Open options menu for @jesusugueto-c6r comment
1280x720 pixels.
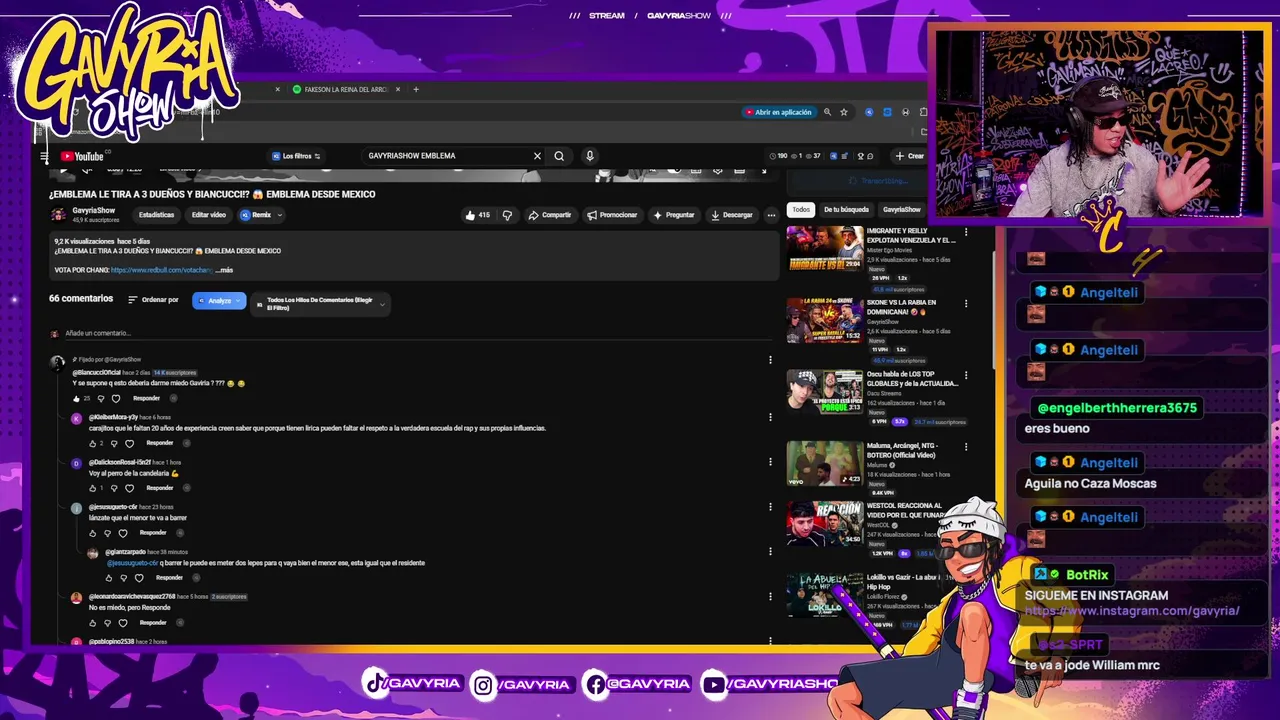[770, 507]
